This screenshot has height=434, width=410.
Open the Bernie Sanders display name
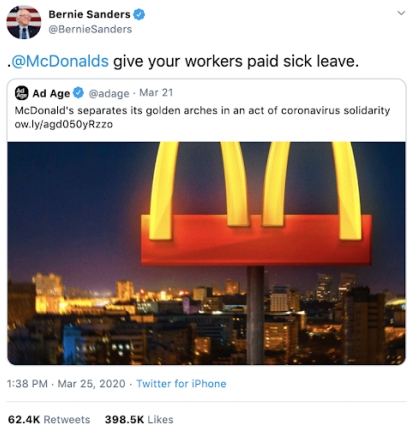coord(89,14)
